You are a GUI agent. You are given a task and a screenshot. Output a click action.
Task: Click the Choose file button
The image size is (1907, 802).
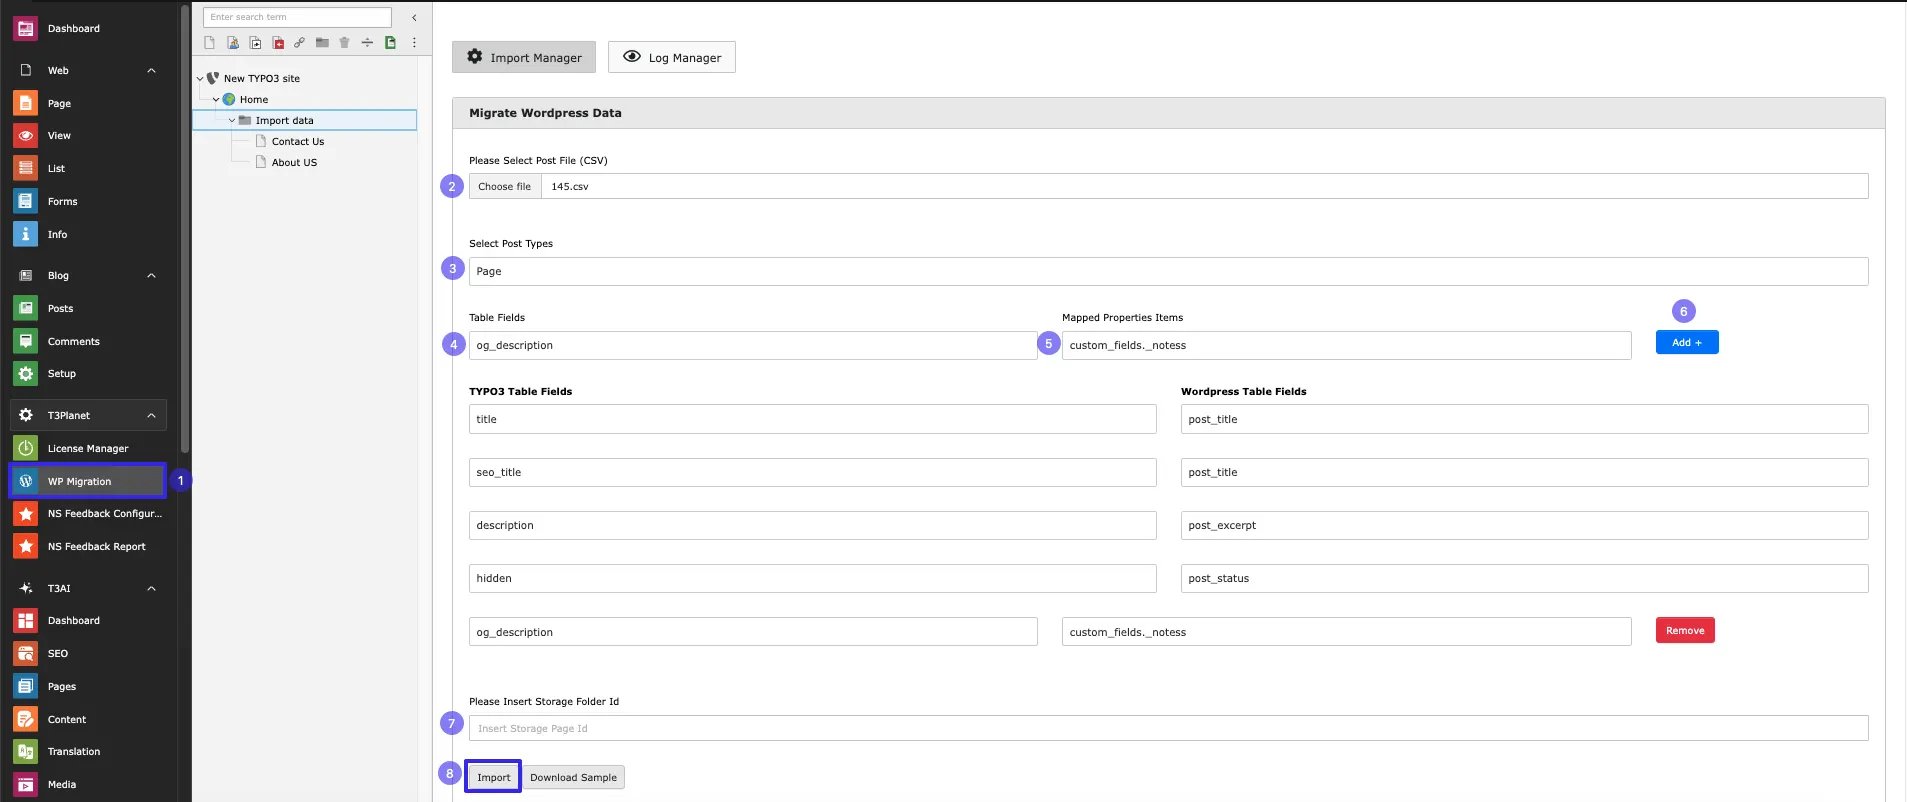tap(505, 186)
